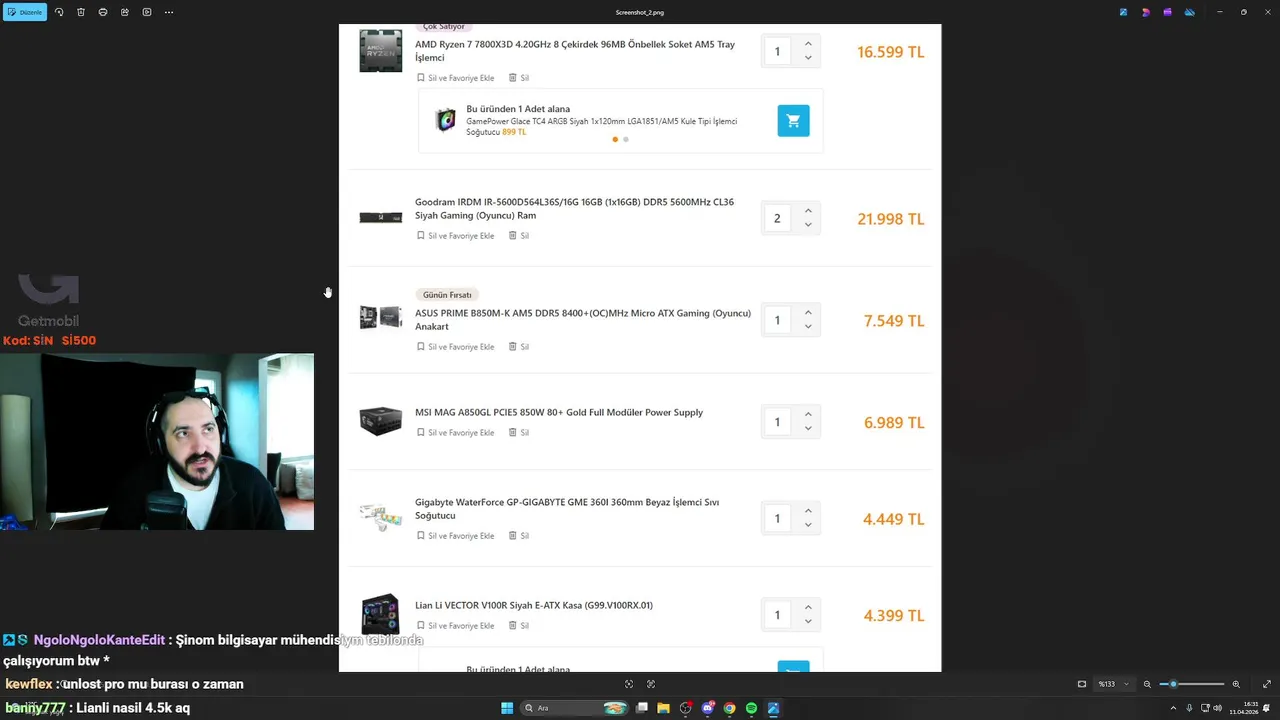The image size is (1280, 720).
Task: Open the Clipchamp icon in title bar
Action: (1167, 12)
